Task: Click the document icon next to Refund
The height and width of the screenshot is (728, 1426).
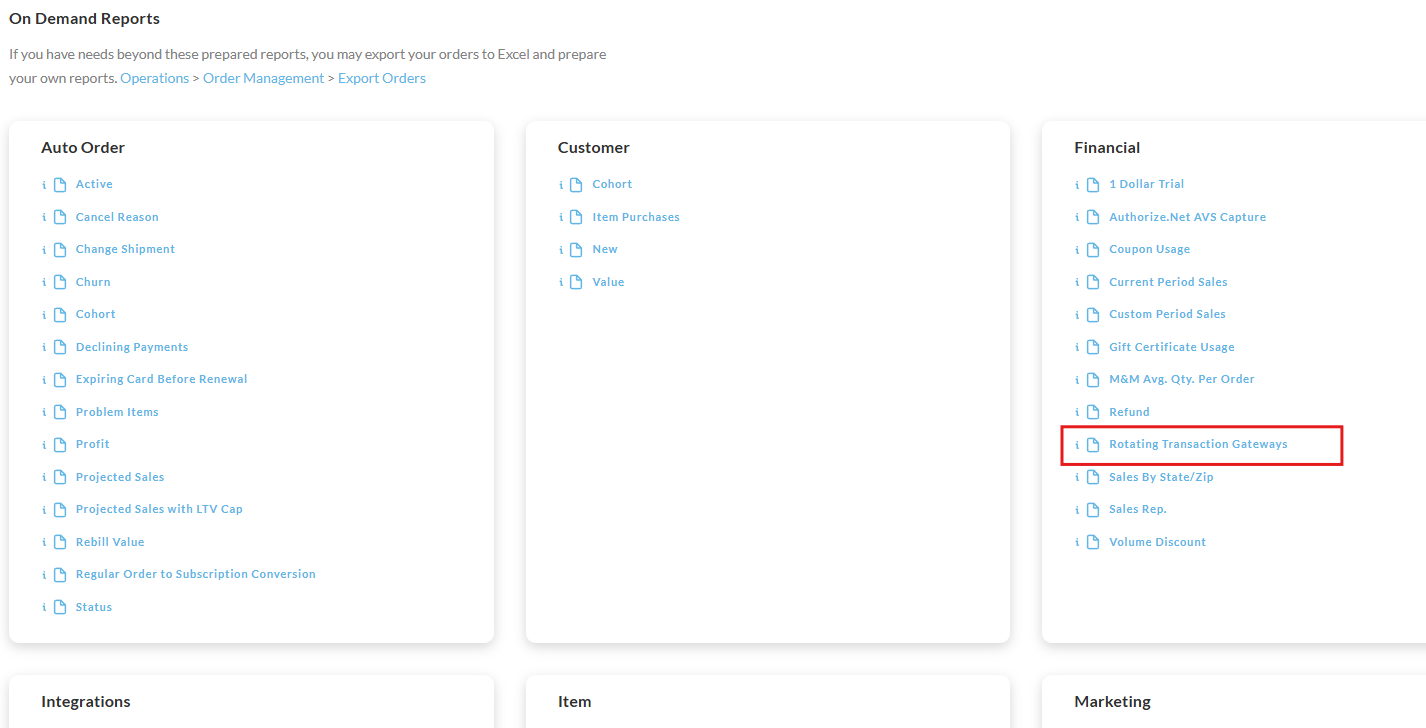Action: (1093, 412)
